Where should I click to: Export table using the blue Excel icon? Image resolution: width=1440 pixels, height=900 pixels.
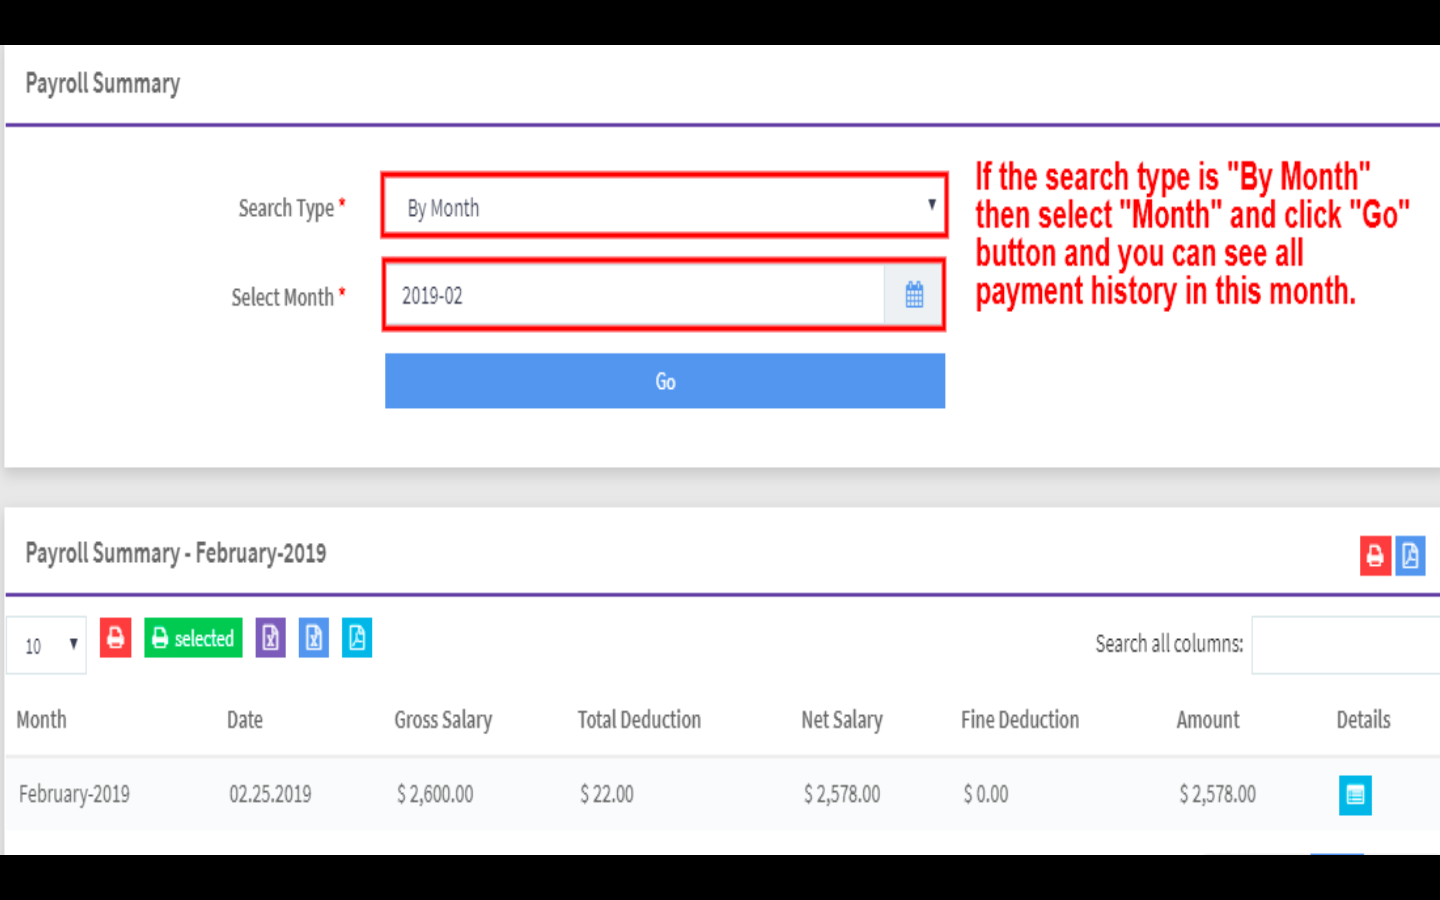point(314,638)
